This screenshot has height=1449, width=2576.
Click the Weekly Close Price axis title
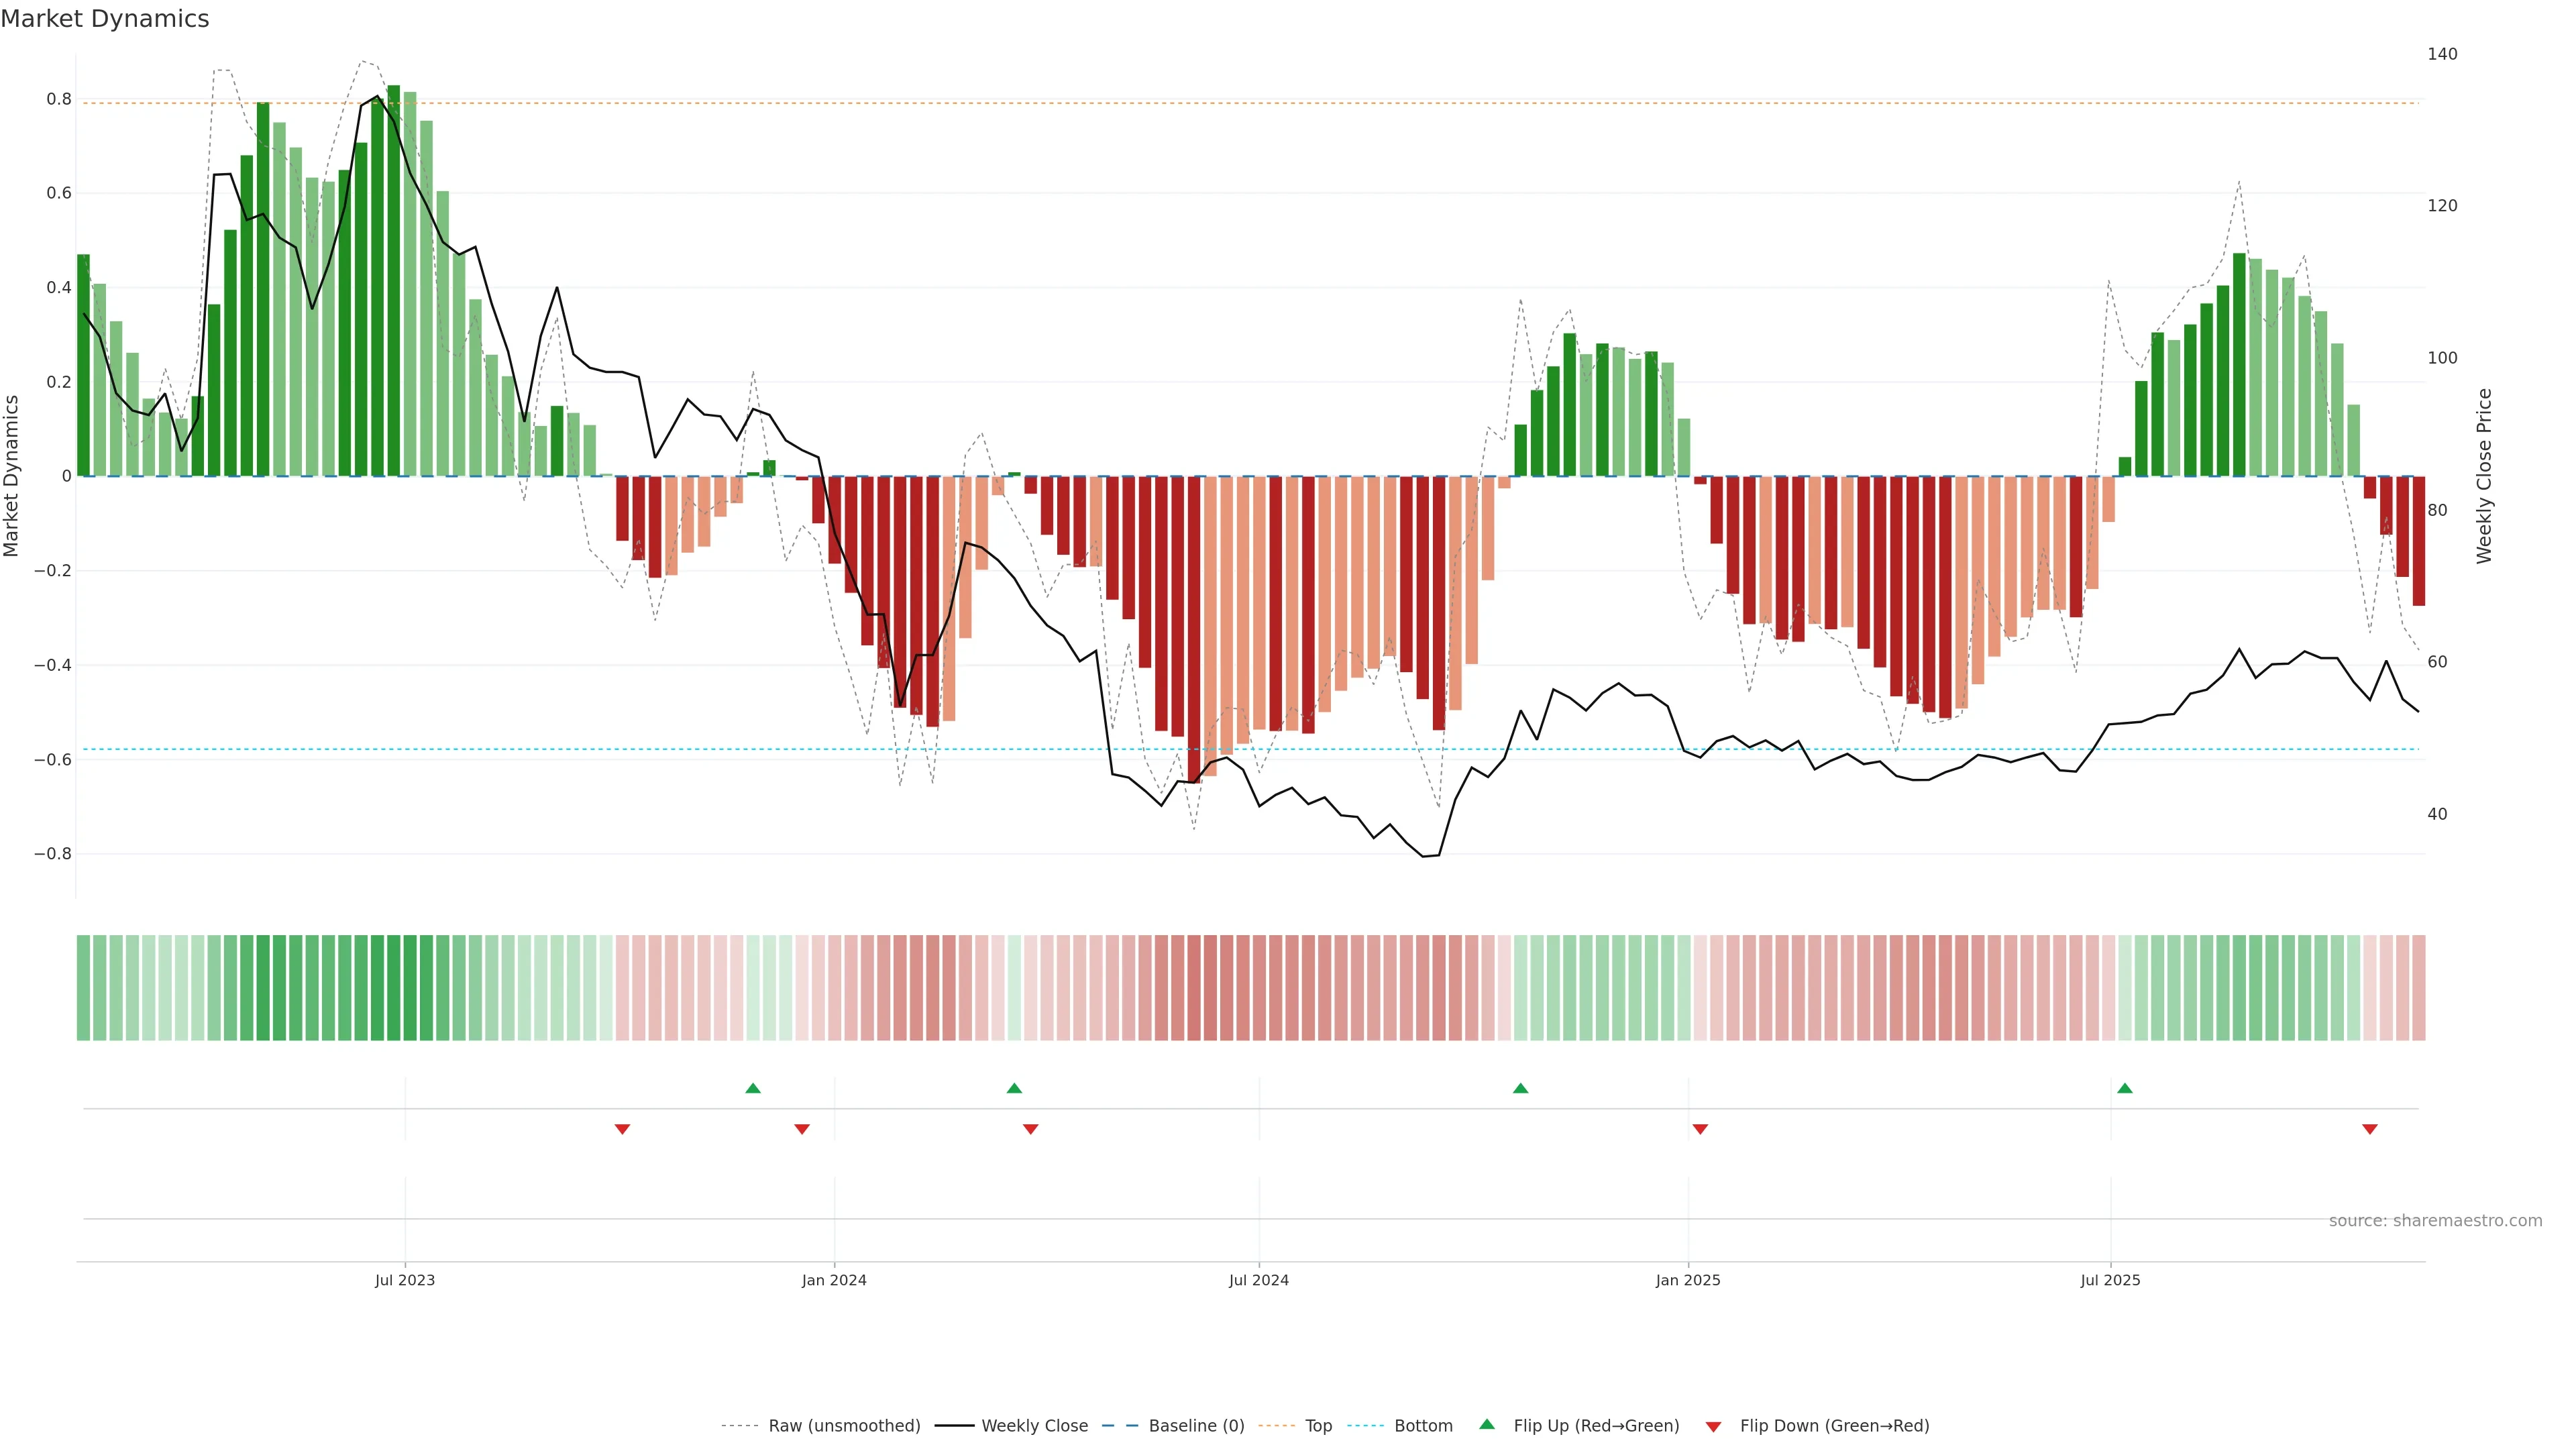pos(2484,476)
